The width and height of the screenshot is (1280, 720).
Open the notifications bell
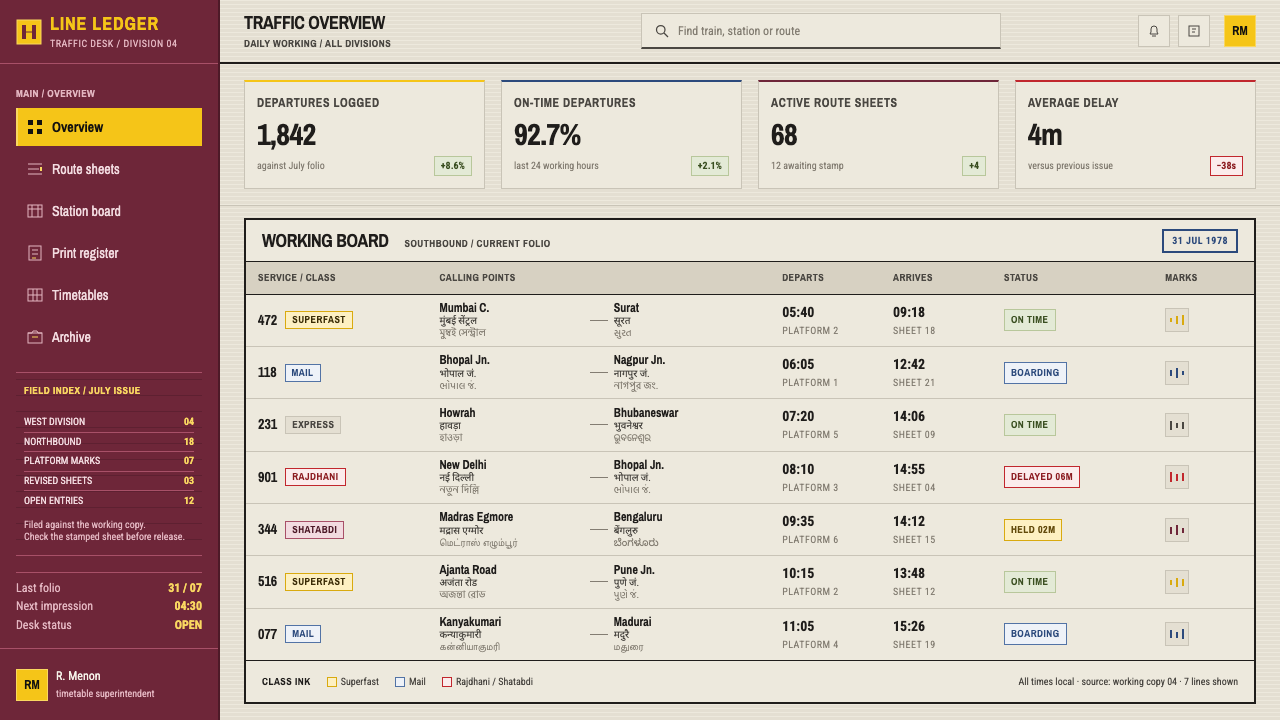pyautogui.click(x=1154, y=31)
